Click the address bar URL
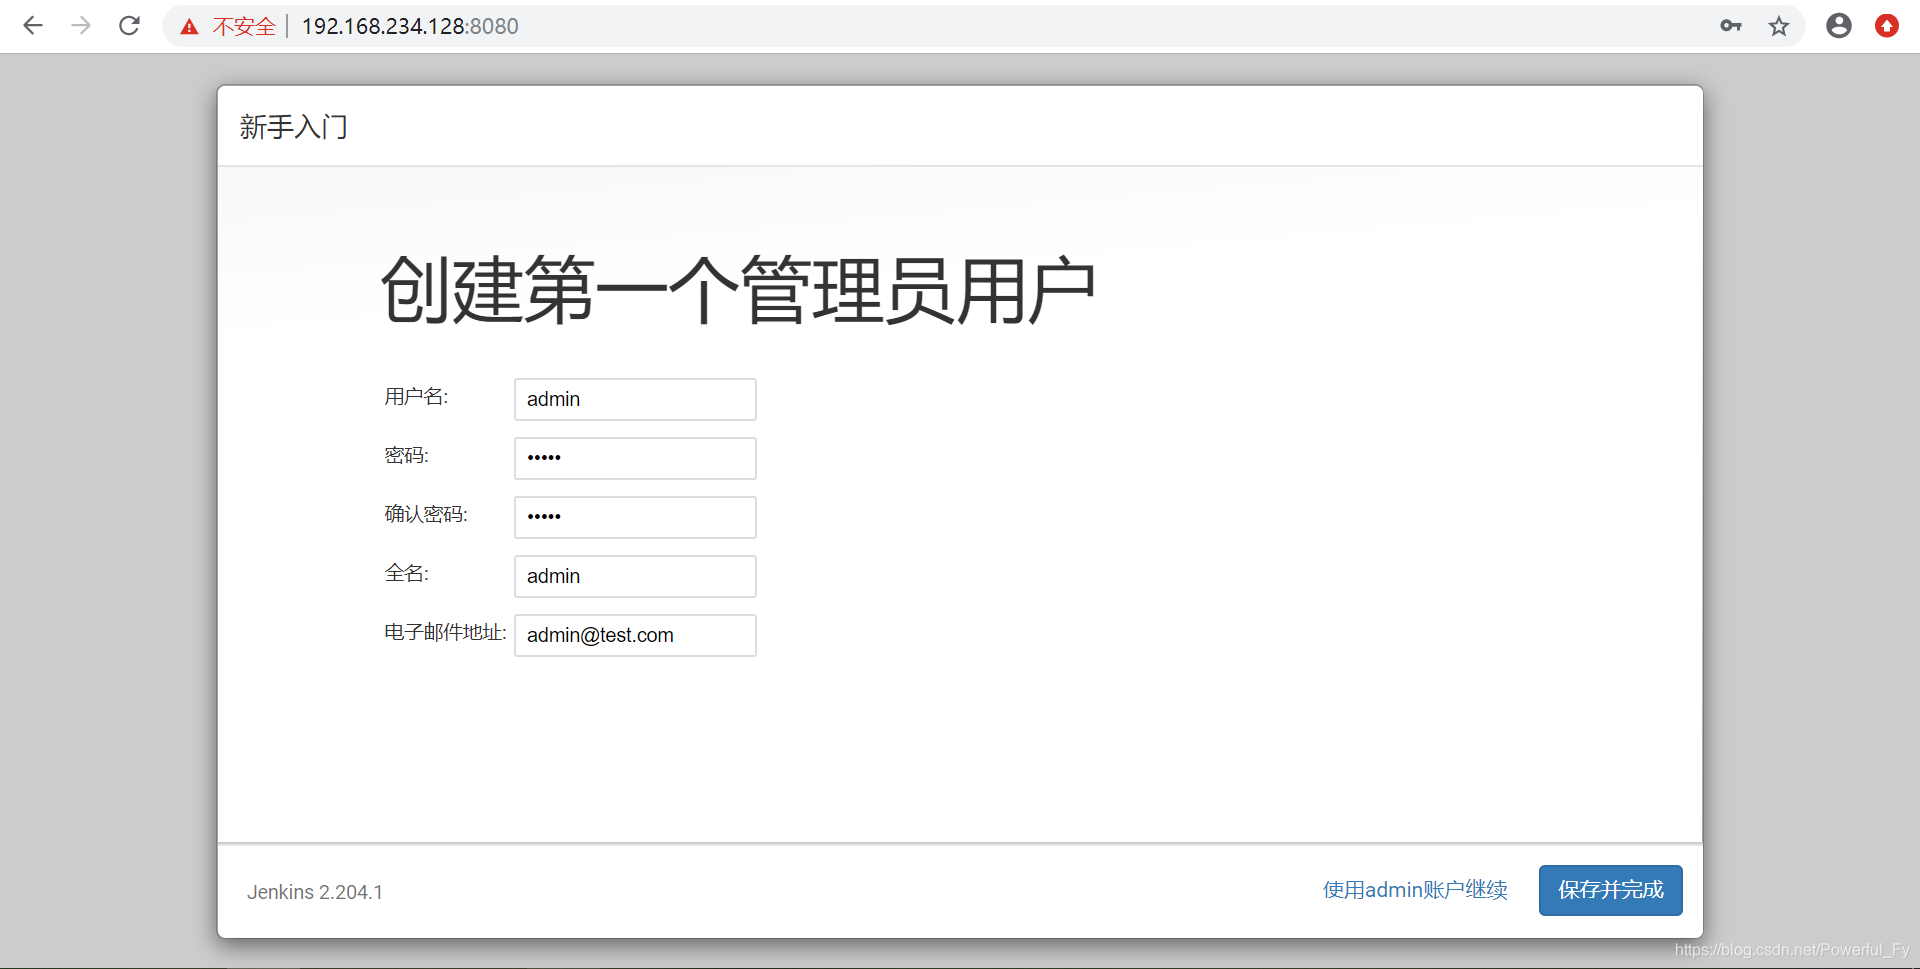 (410, 26)
